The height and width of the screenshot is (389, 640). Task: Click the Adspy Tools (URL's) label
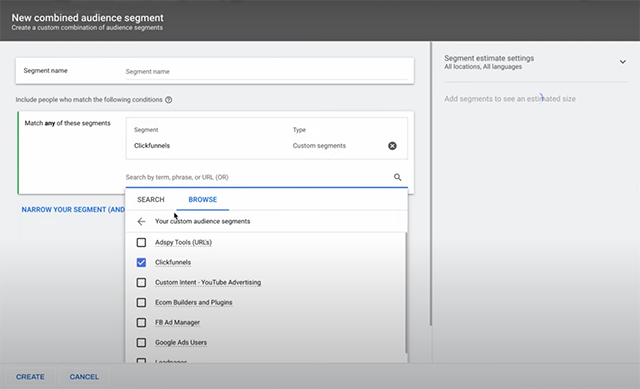pos(183,242)
